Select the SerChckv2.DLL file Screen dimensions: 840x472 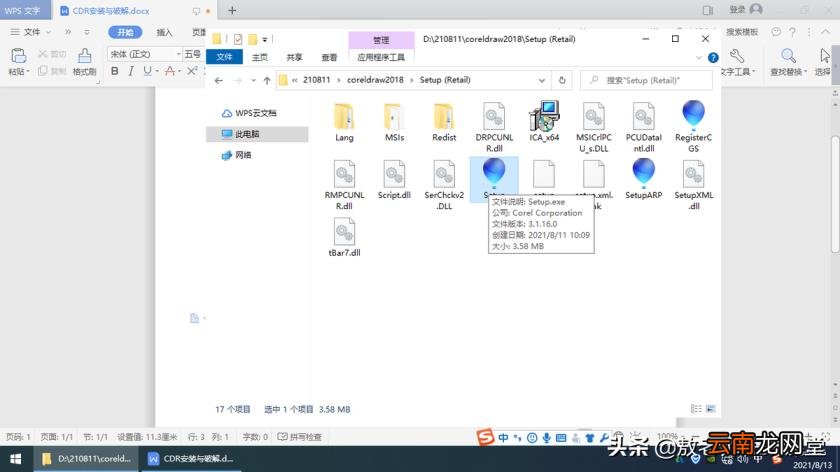coord(444,185)
